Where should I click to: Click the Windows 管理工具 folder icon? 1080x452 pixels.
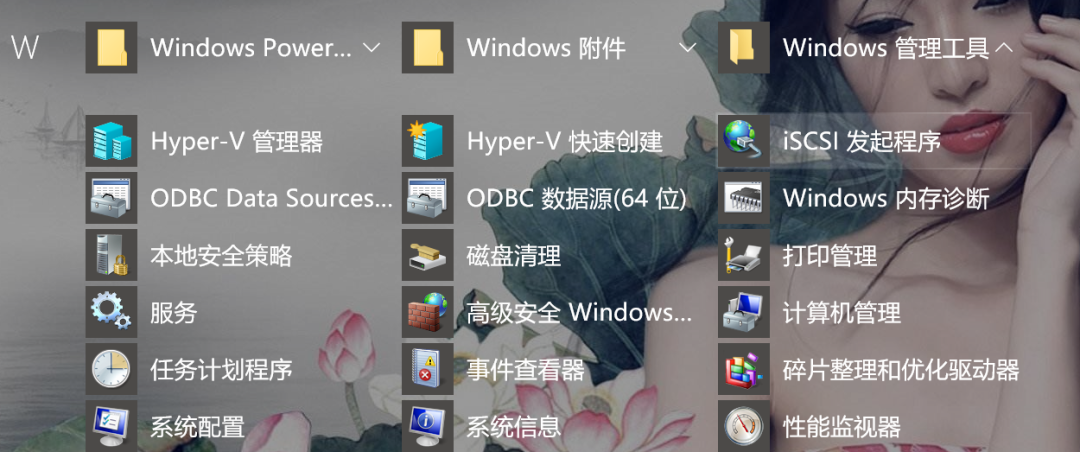pyautogui.click(x=744, y=48)
